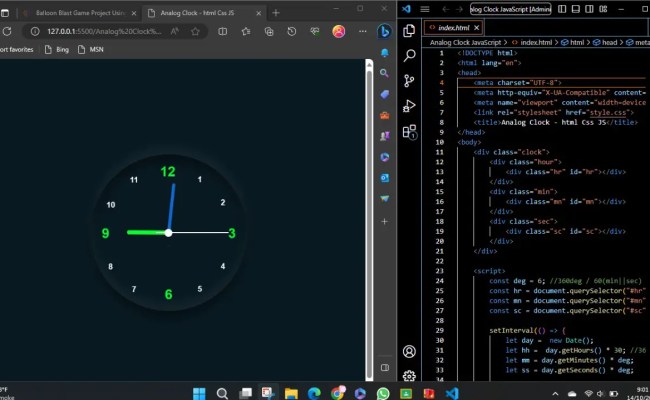Toggle the VS Code bottom panel
This screenshot has width=650, height=400.
coord(576,9)
